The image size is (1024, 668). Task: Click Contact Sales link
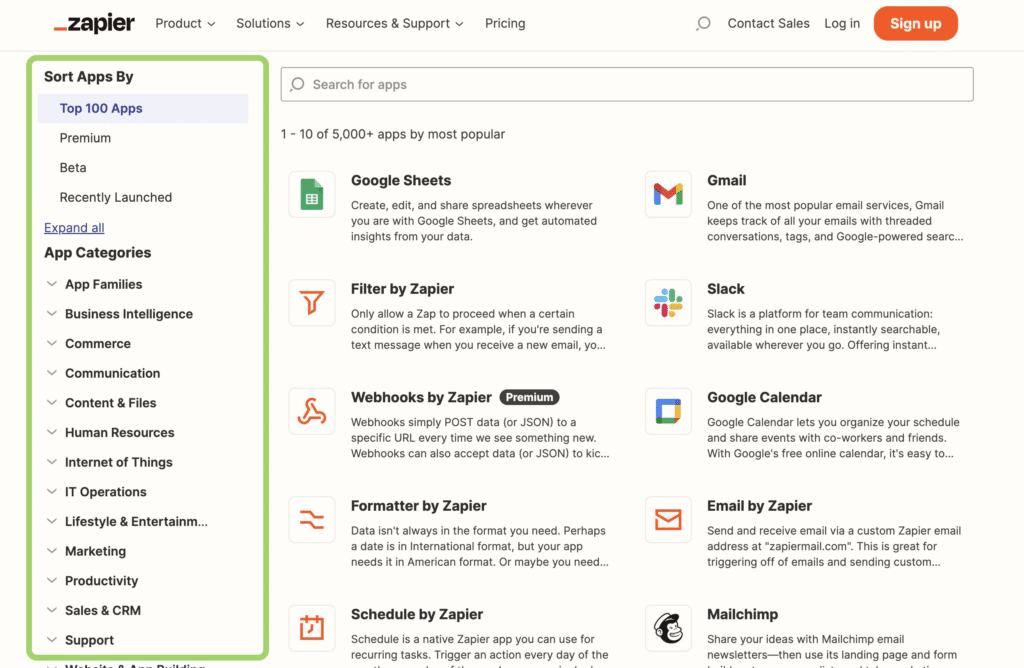[x=768, y=24]
